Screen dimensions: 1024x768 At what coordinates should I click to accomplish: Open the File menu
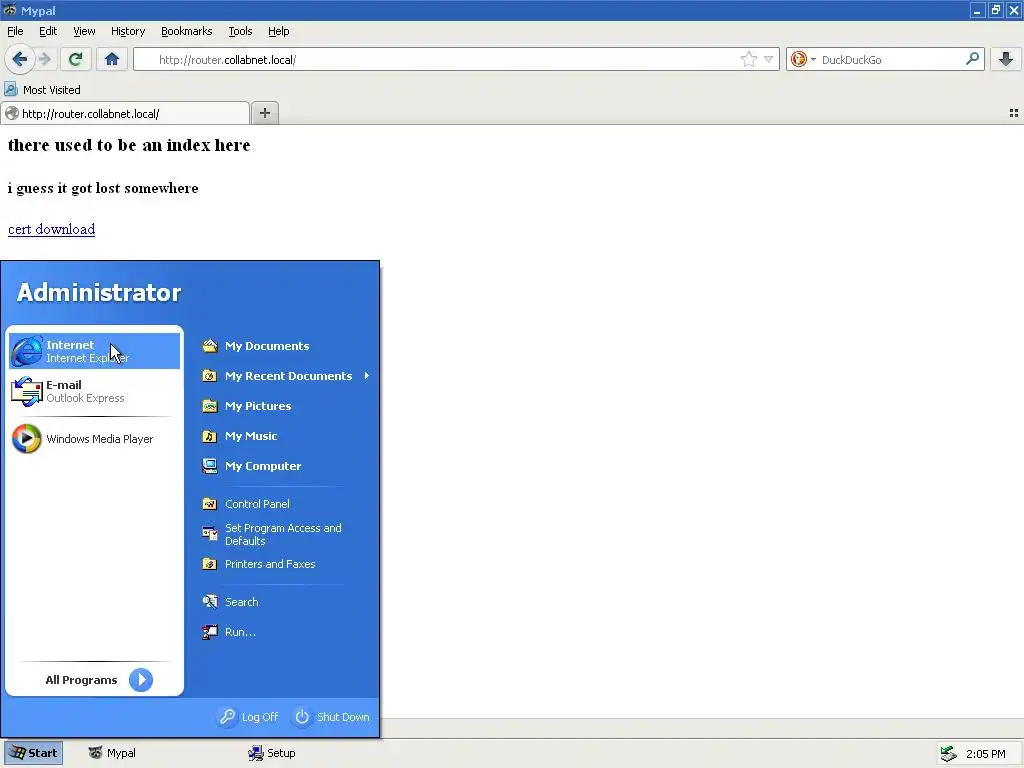pos(15,31)
